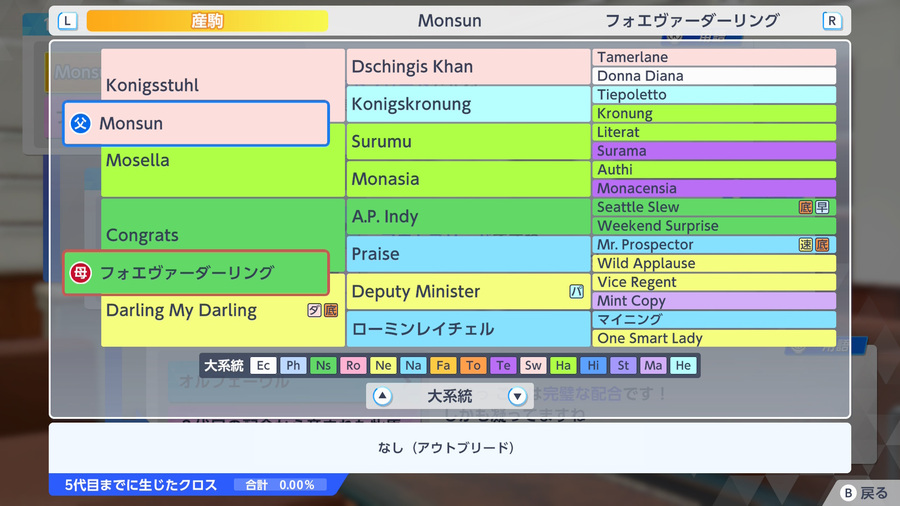Select the Surumu cell
Screen dimensions: 900x506
coord(468,141)
